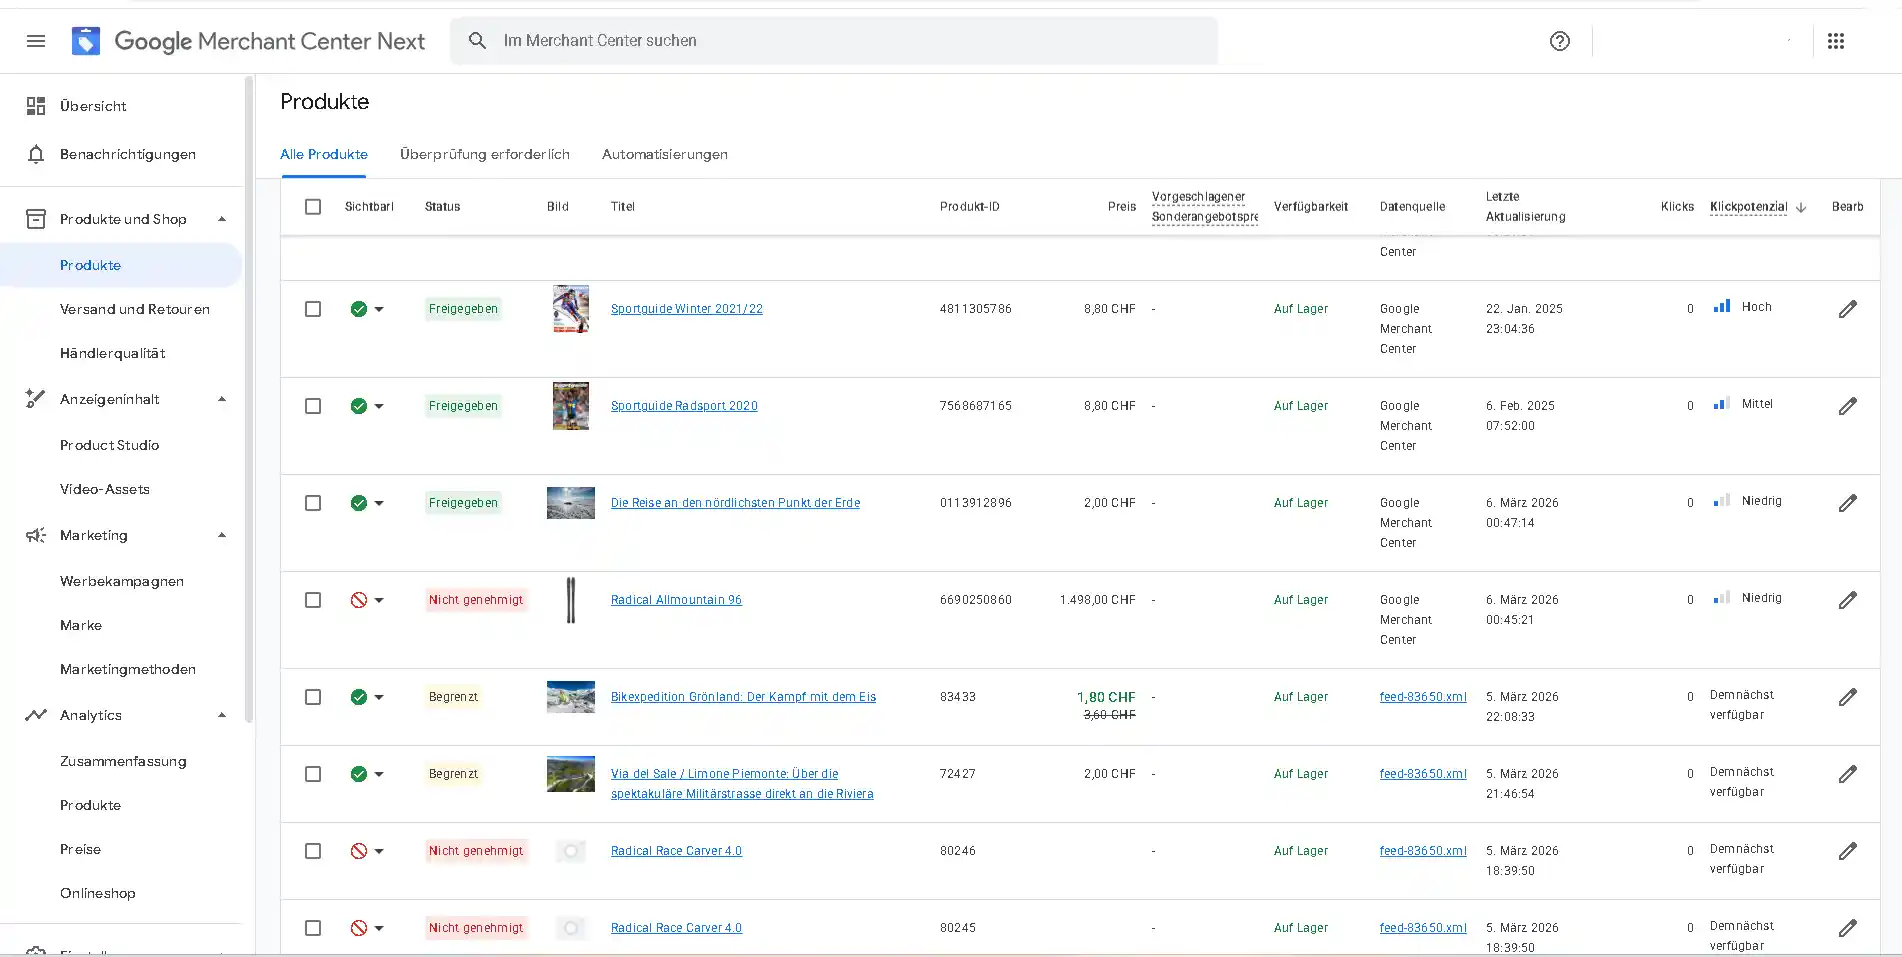This screenshot has height=957, width=1902.
Task: Open Die Reise an den nördlichsten Punkt link
Action: tap(735, 503)
